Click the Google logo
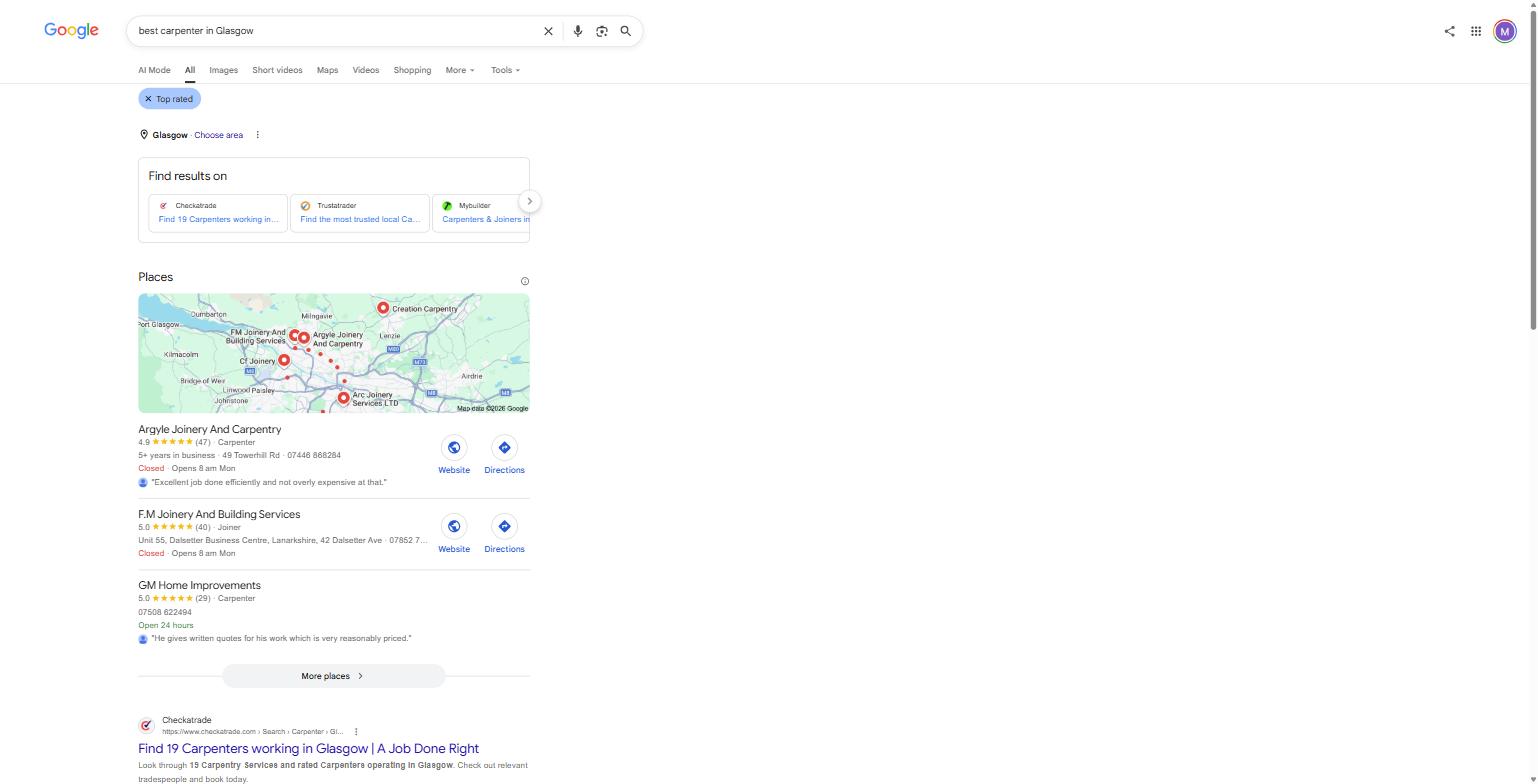The height and width of the screenshot is (784, 1538). pyautogui.click(x=71, y=31)
